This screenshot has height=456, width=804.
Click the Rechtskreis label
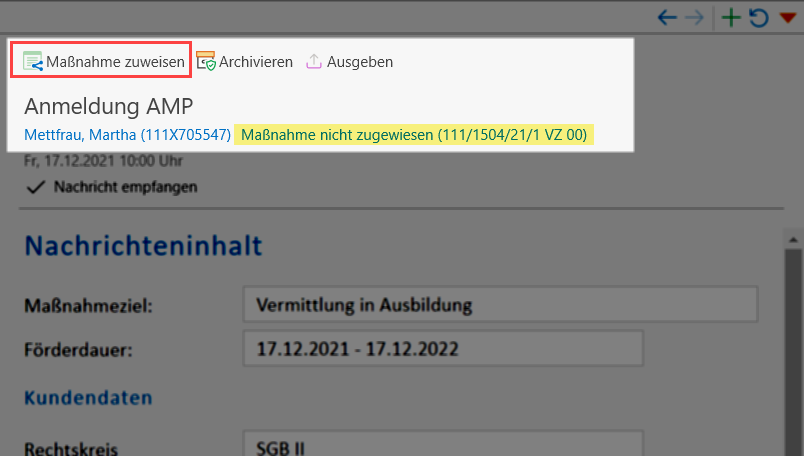[x=71, y=448]
